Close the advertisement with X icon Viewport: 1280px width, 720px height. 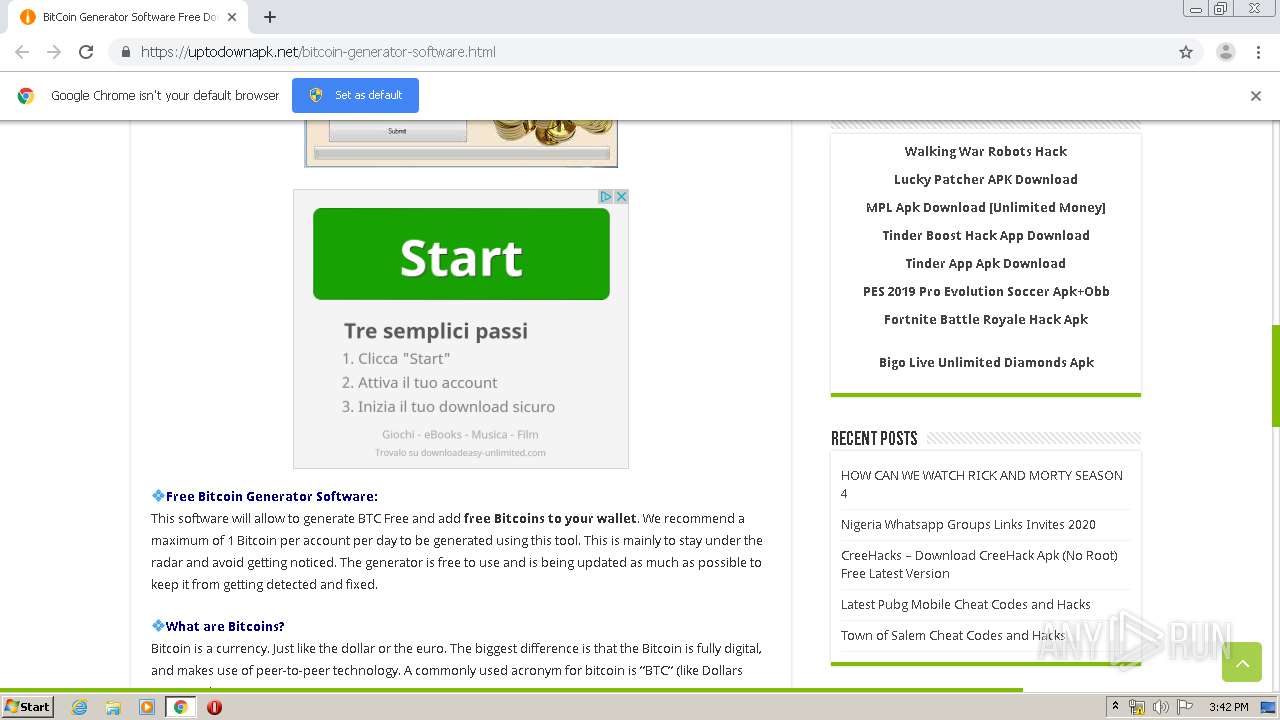(621, 197)
